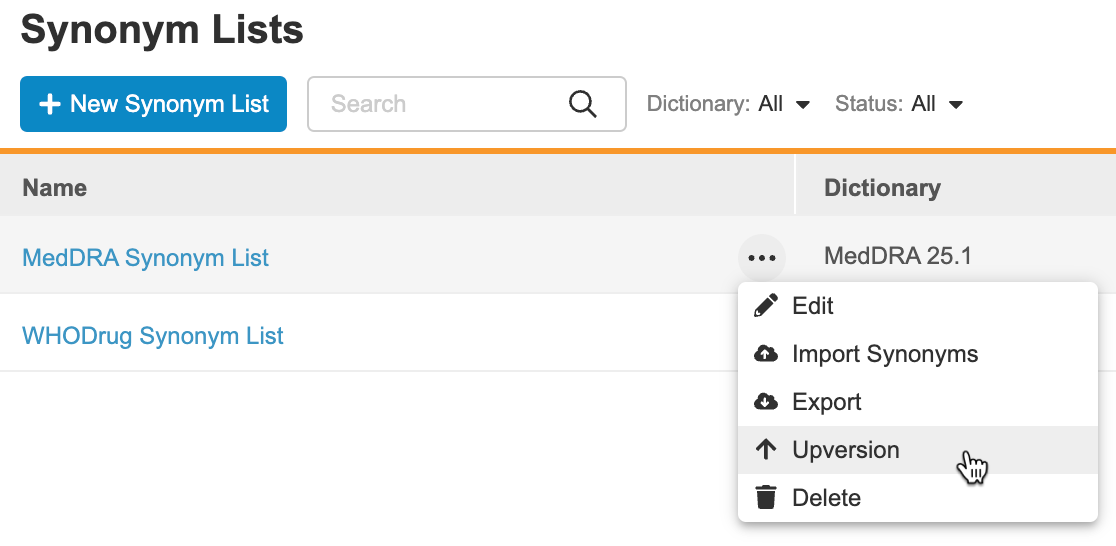Open the Status filter dropdown

pos(898,104)
